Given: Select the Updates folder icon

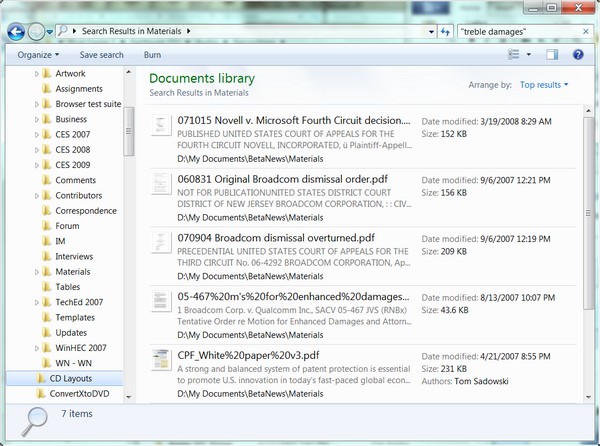Looking at the screenshot, I should [46, 333].
